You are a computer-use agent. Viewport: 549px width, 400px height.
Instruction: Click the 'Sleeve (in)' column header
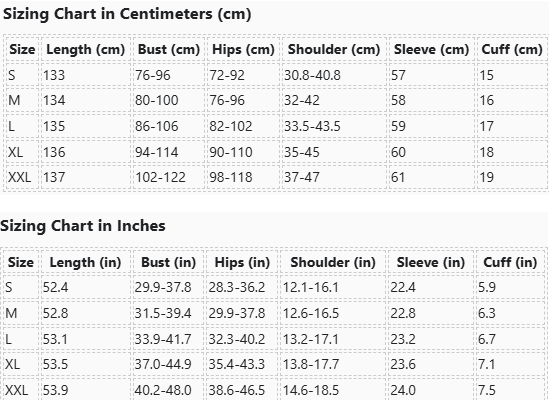[430, 263]
